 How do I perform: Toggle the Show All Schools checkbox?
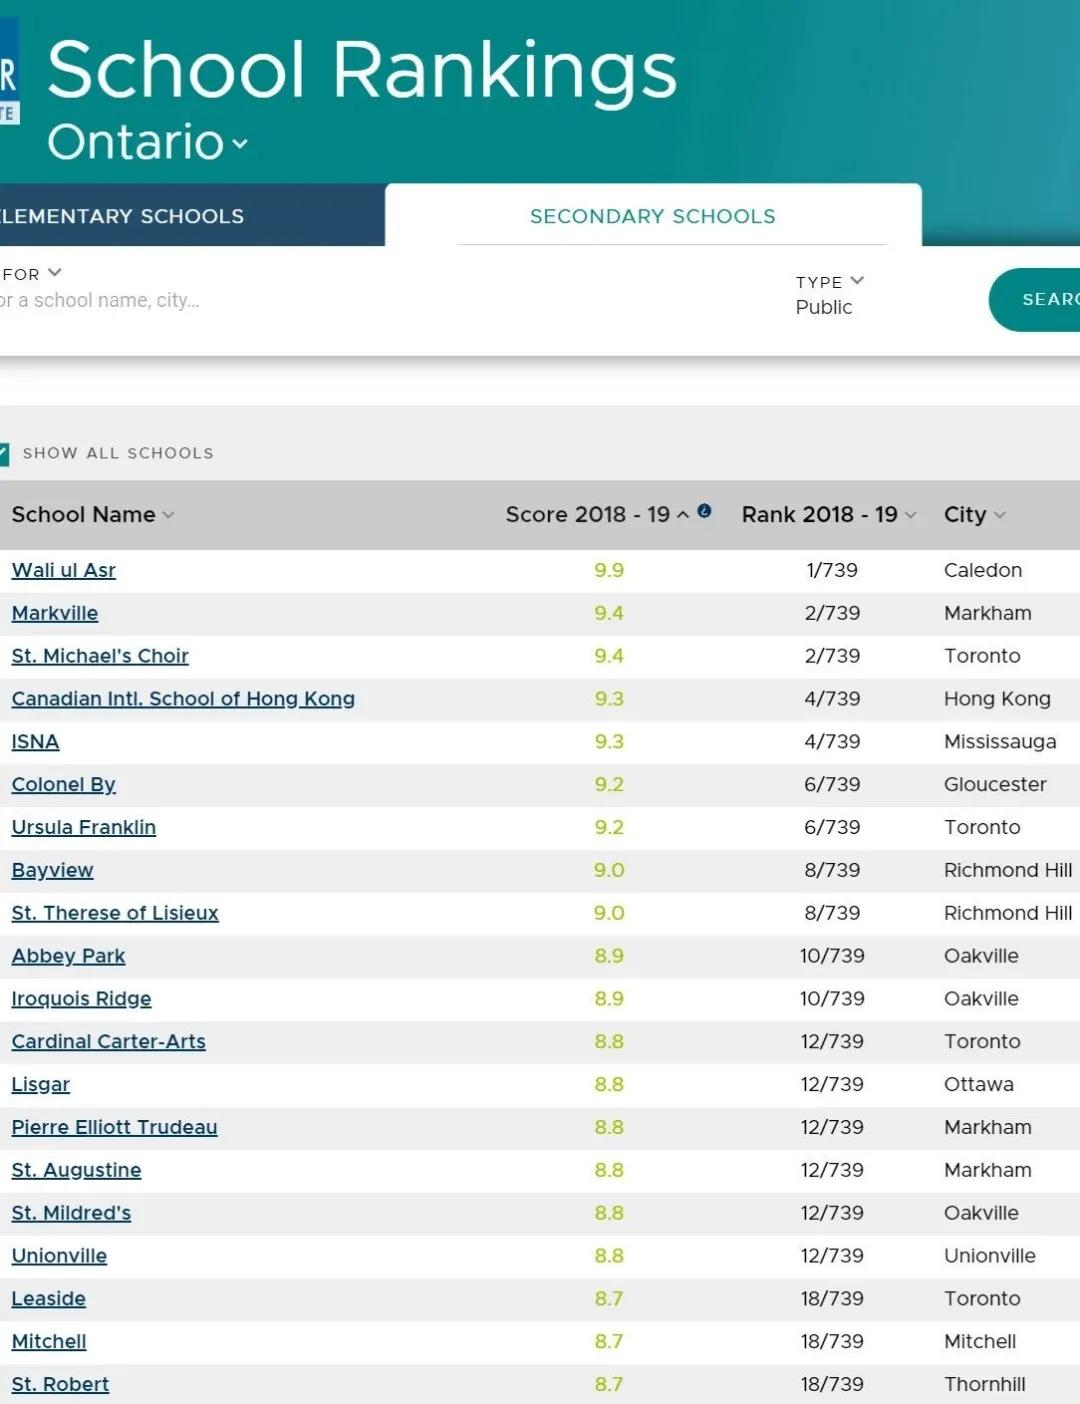(x=4, y=454)
